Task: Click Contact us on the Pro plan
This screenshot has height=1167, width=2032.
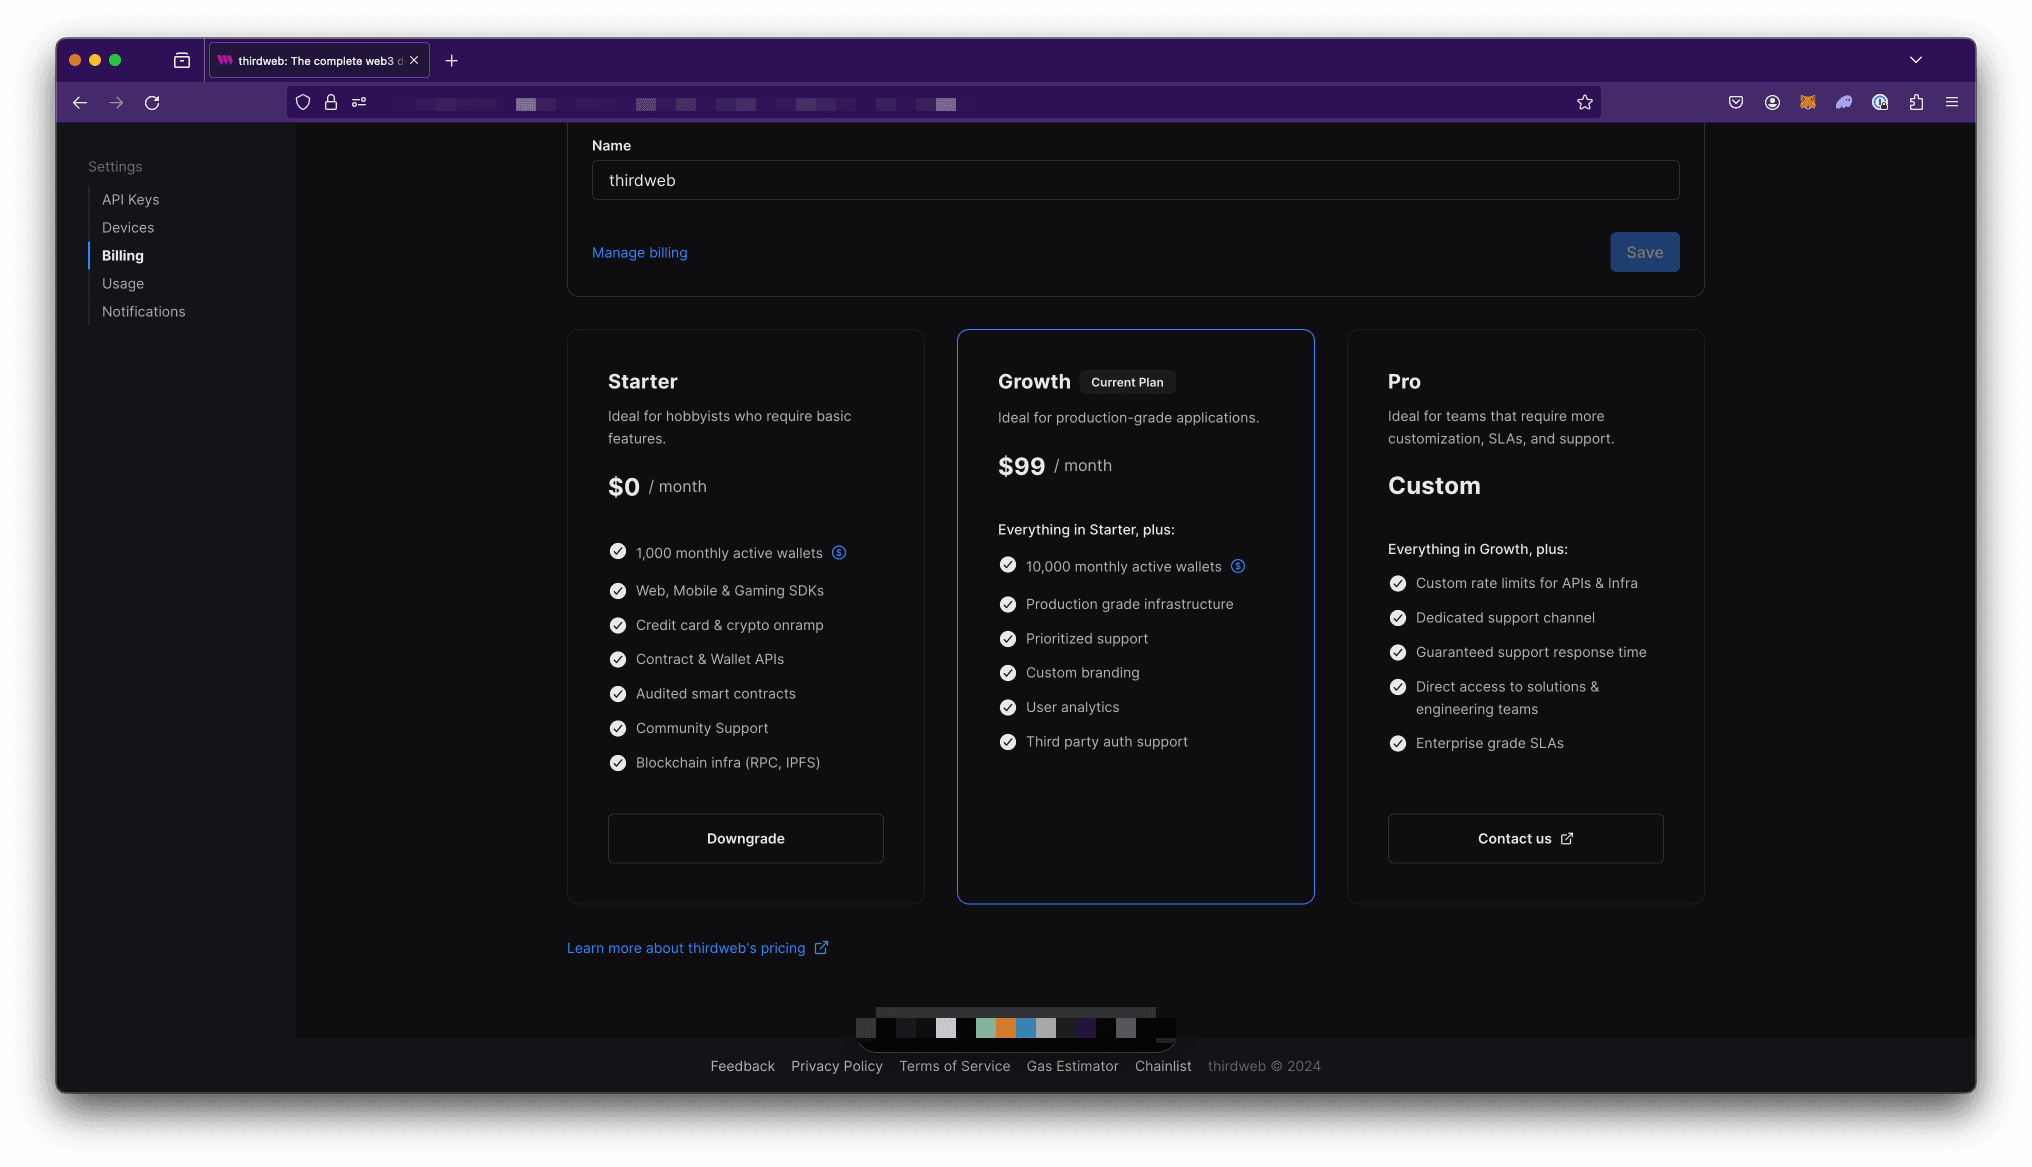Action: pos(1524,838)
